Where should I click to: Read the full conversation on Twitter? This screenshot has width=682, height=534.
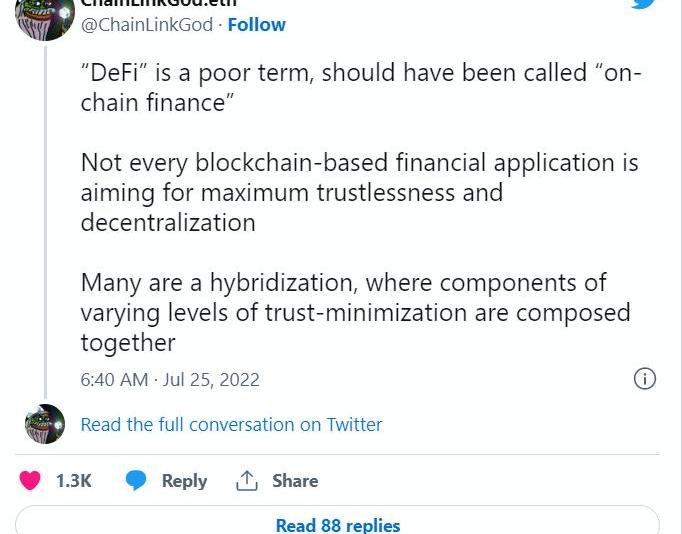pyautogui.click(x=231, y=424)
